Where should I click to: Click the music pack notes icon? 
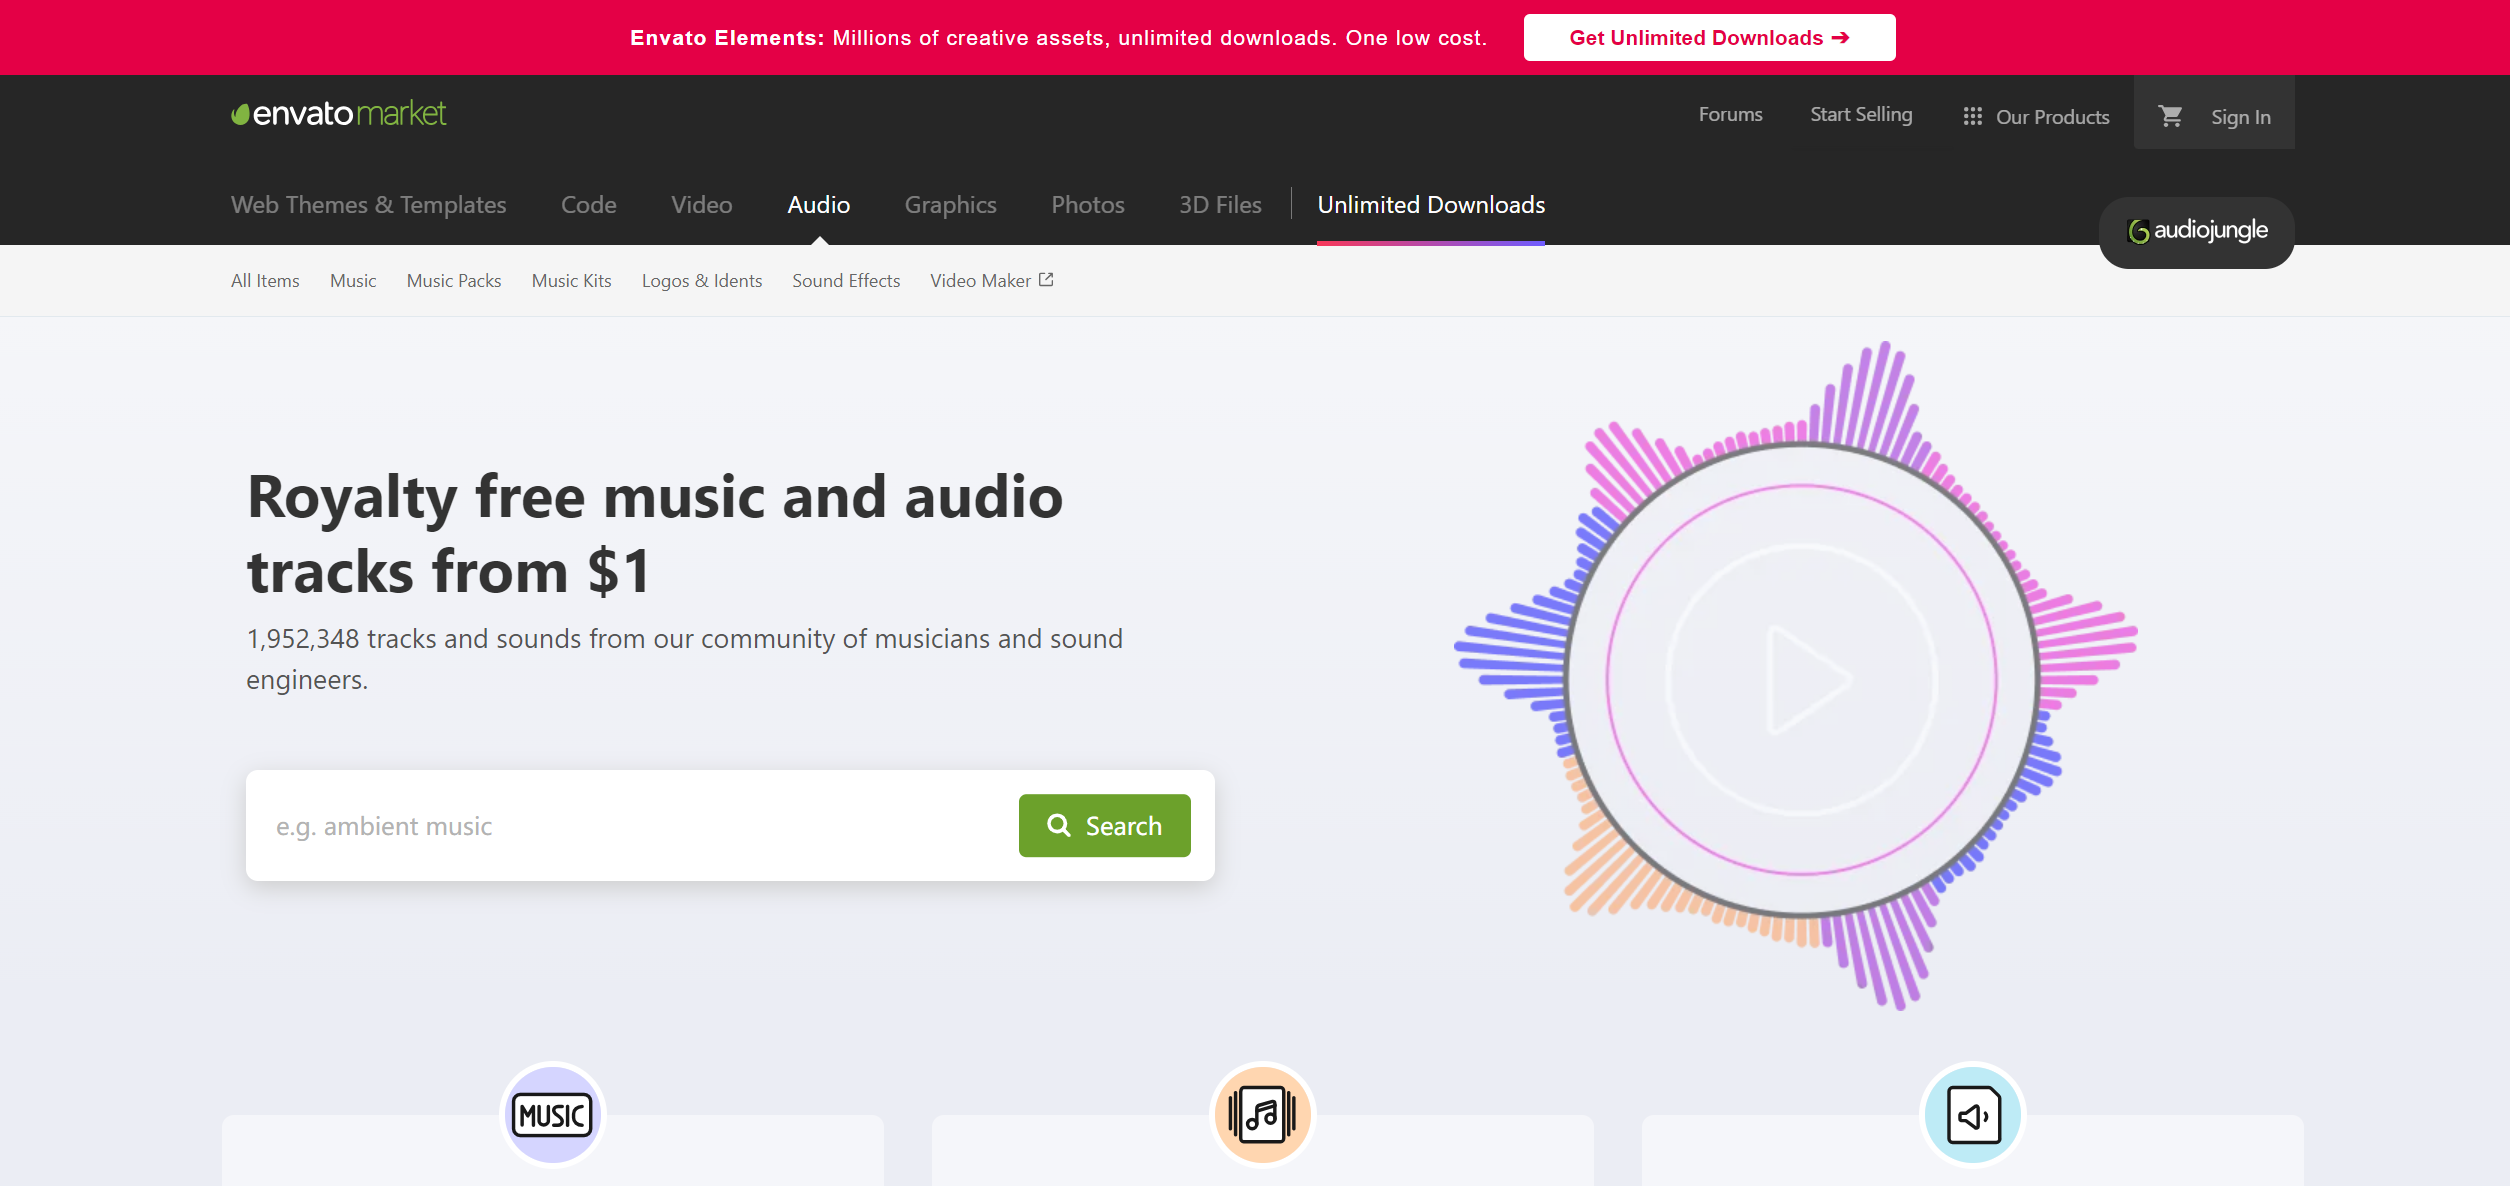1261,1113
